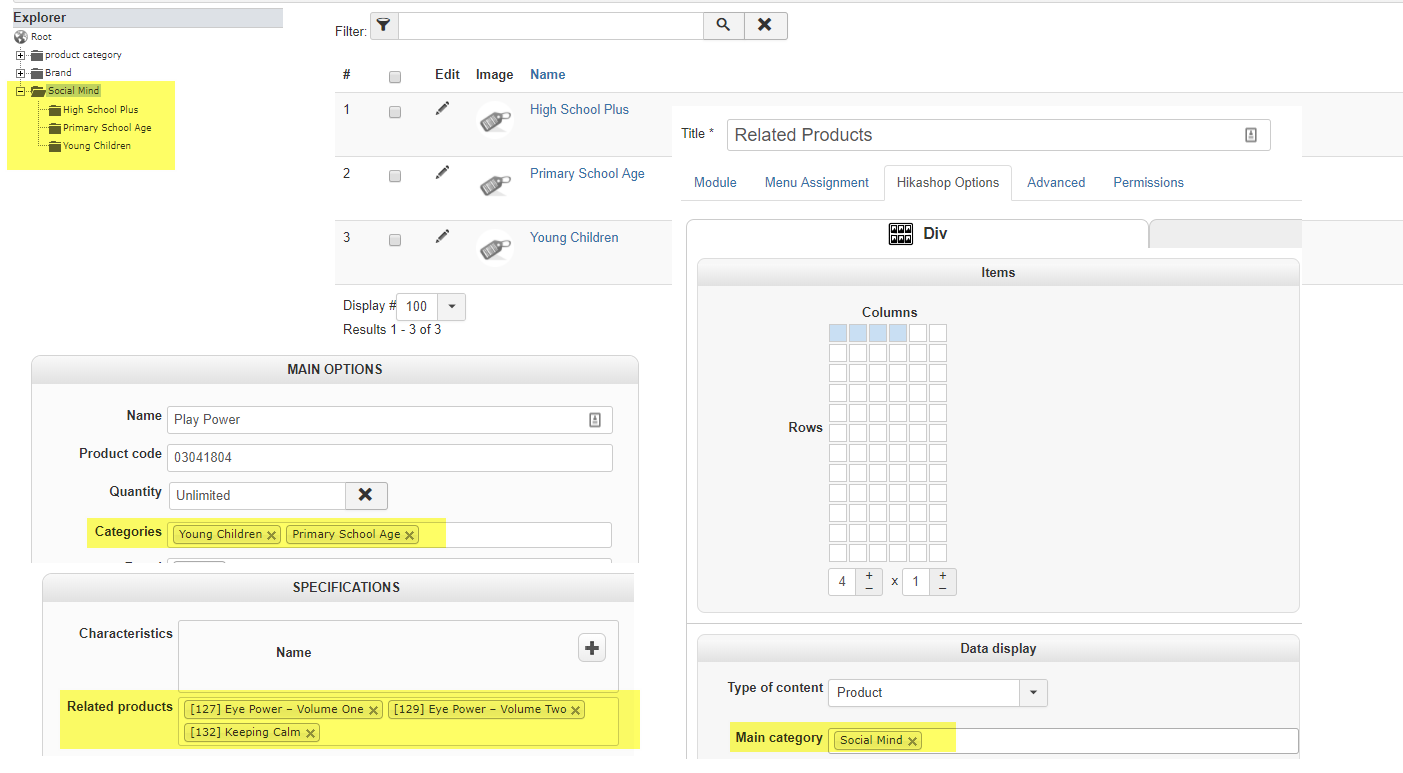This screenshot has height=773, width=1403.
Task: Switch to the Advanced tab
Action: (1056, 183)
